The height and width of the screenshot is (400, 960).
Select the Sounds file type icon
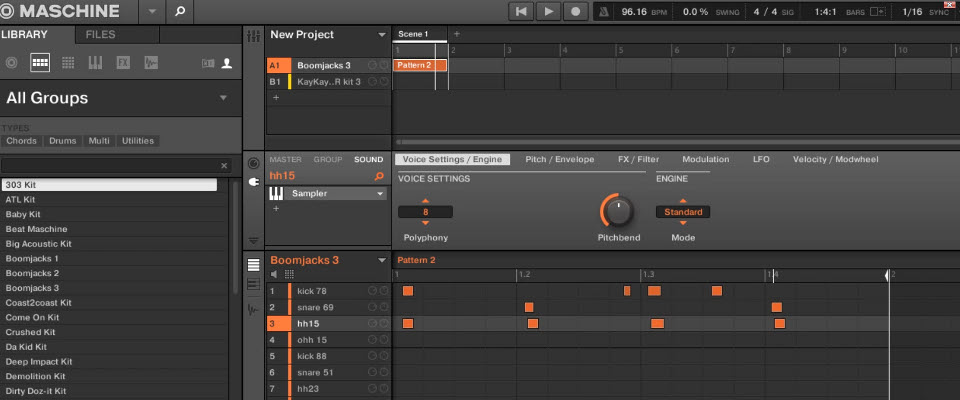click(68, 62)
